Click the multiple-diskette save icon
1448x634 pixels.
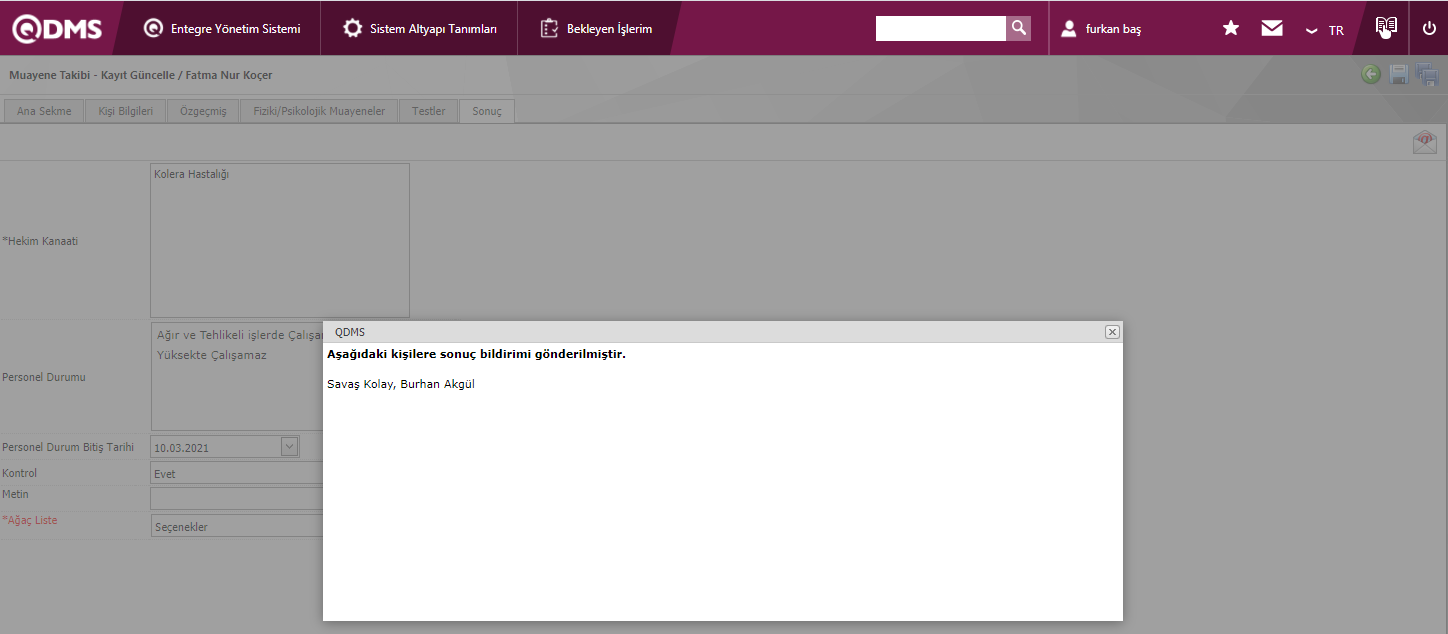(x=1427, y=74)
